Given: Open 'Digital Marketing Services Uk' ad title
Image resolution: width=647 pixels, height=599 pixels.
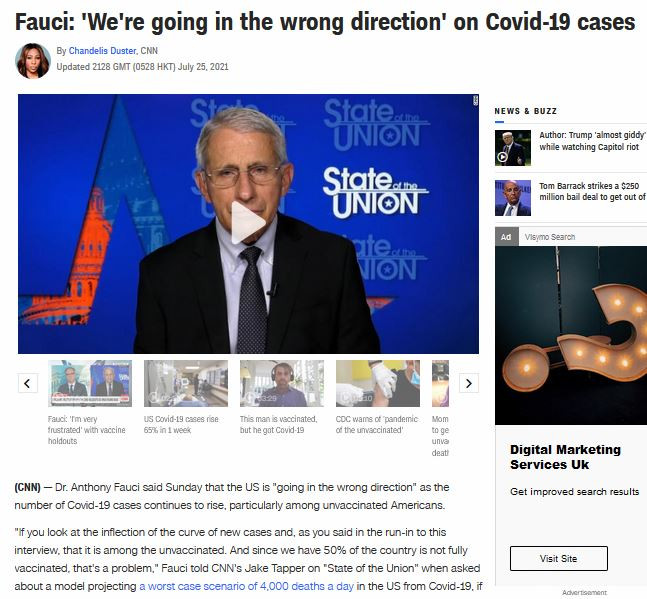Looking at the screenshot, I should (x=565, y=457).
